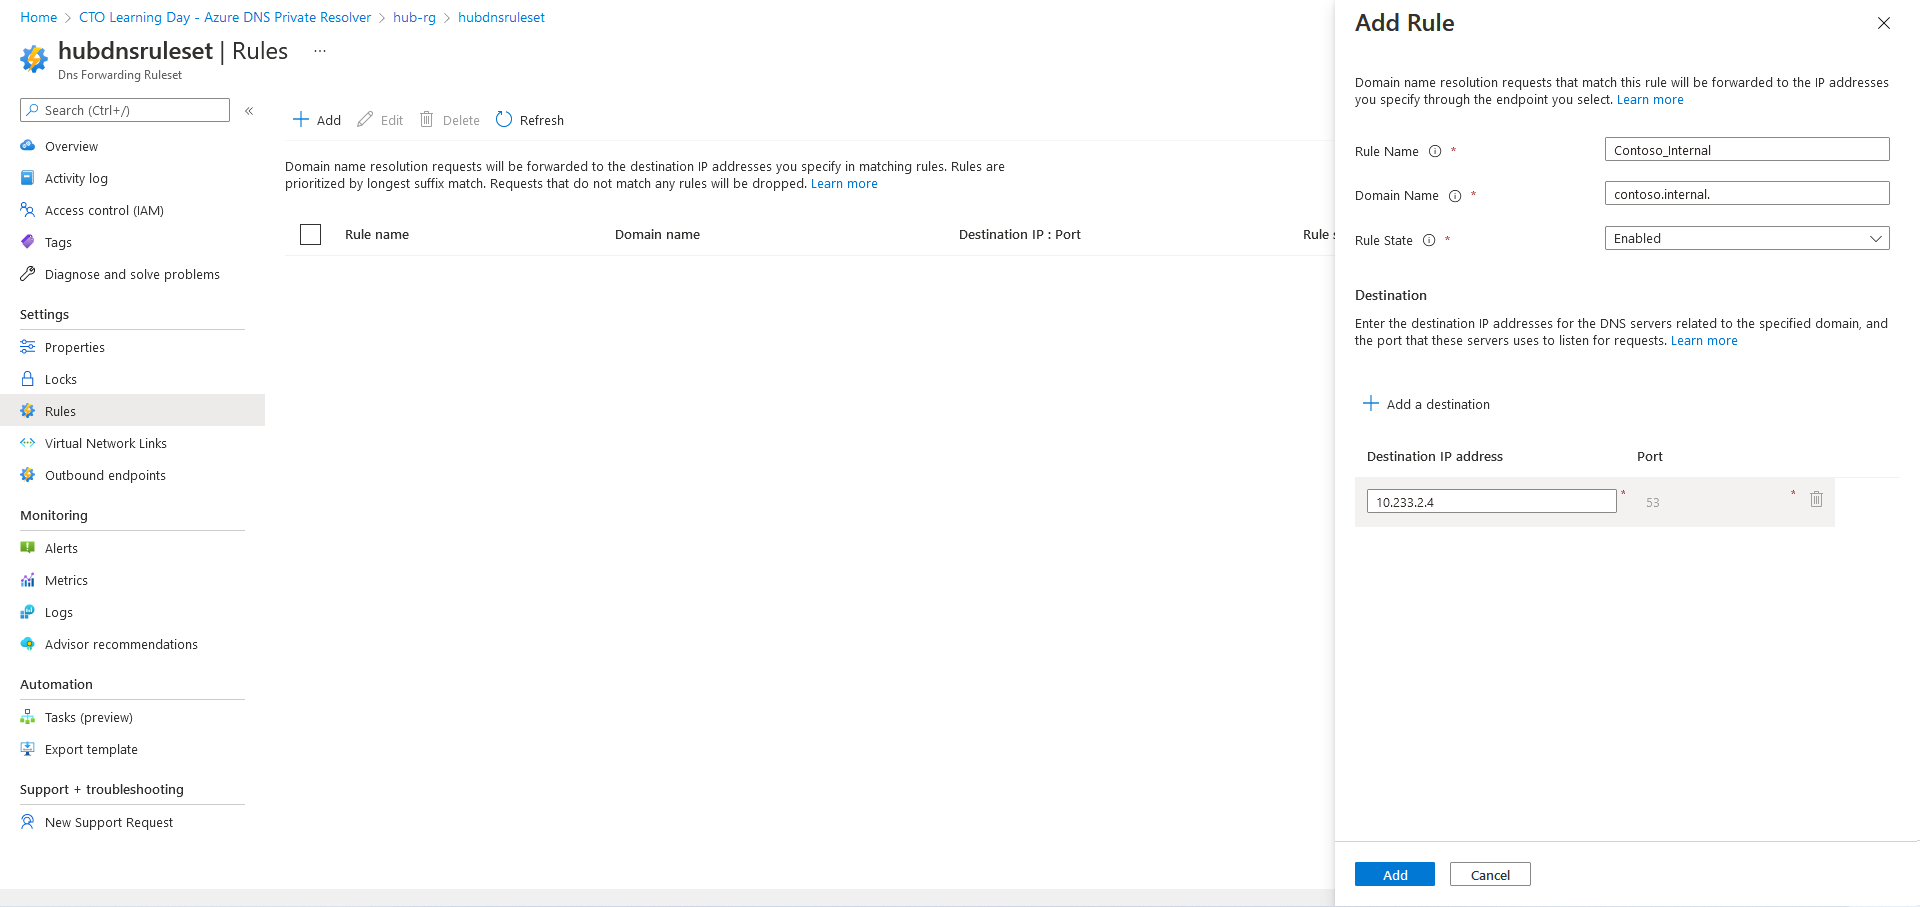
Task: Click the Locks padlock icon
Action: (28, 379)
